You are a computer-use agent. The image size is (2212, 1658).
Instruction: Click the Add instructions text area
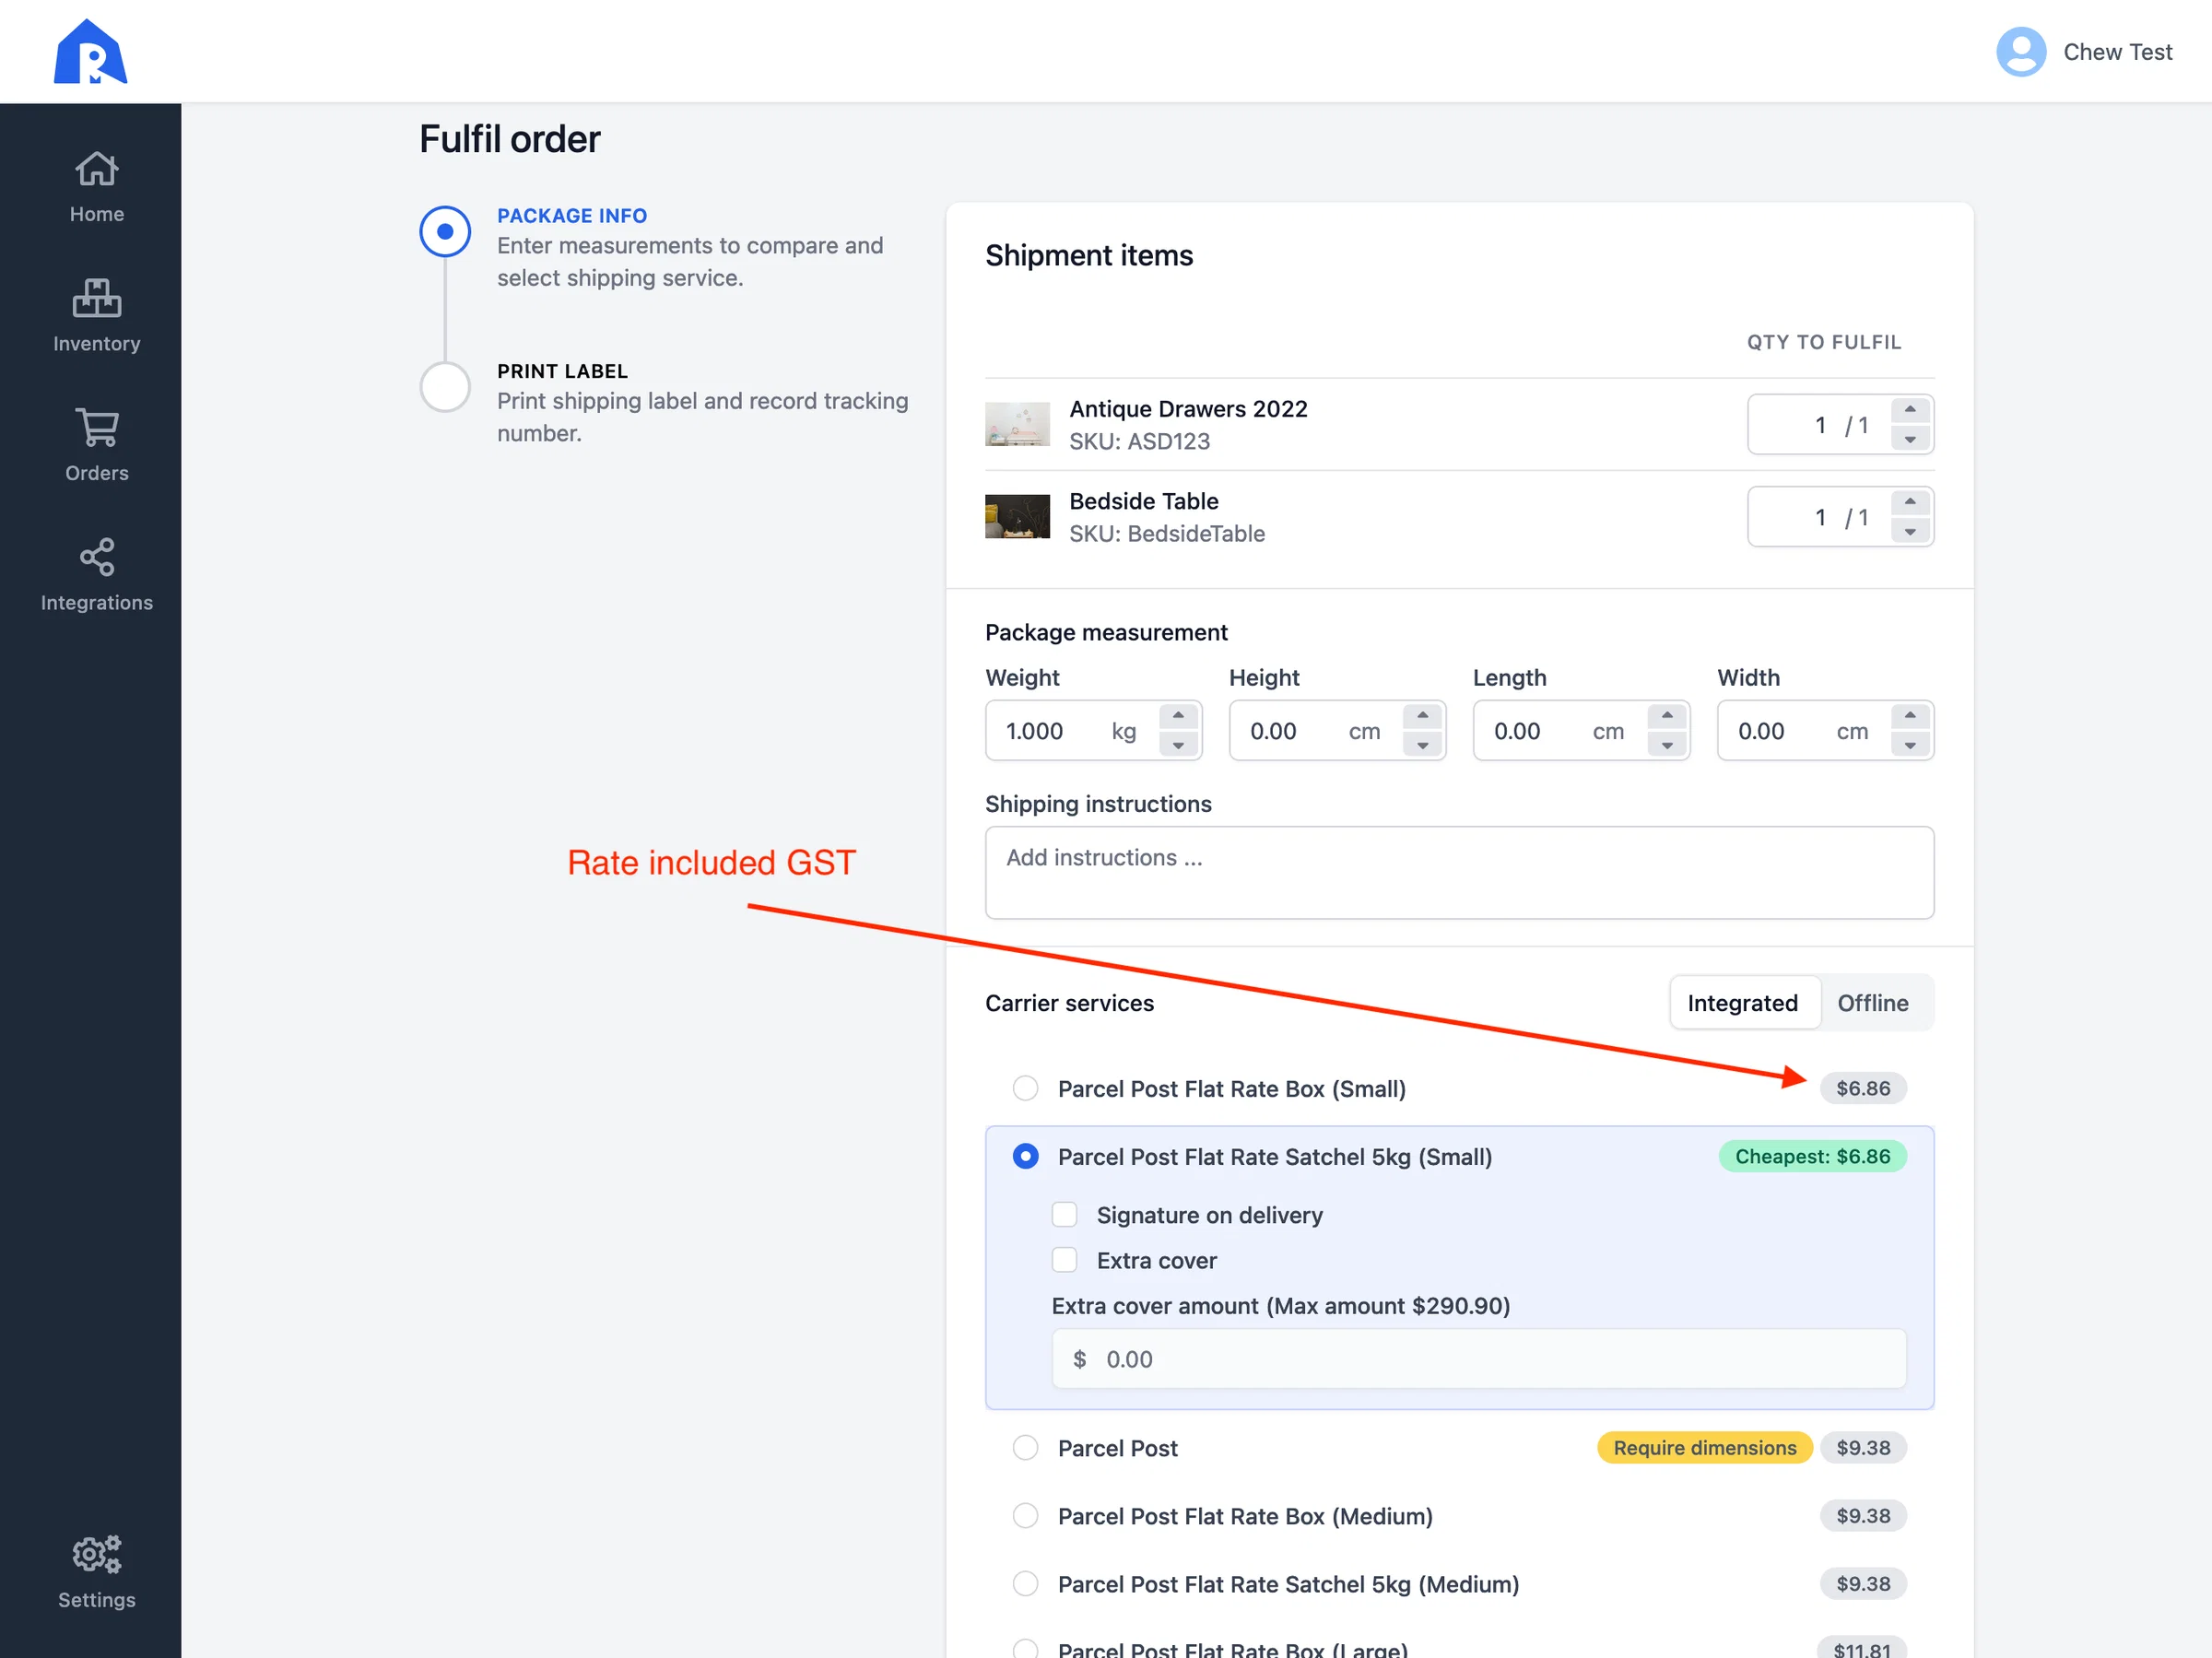click(x=1459, y=873)
